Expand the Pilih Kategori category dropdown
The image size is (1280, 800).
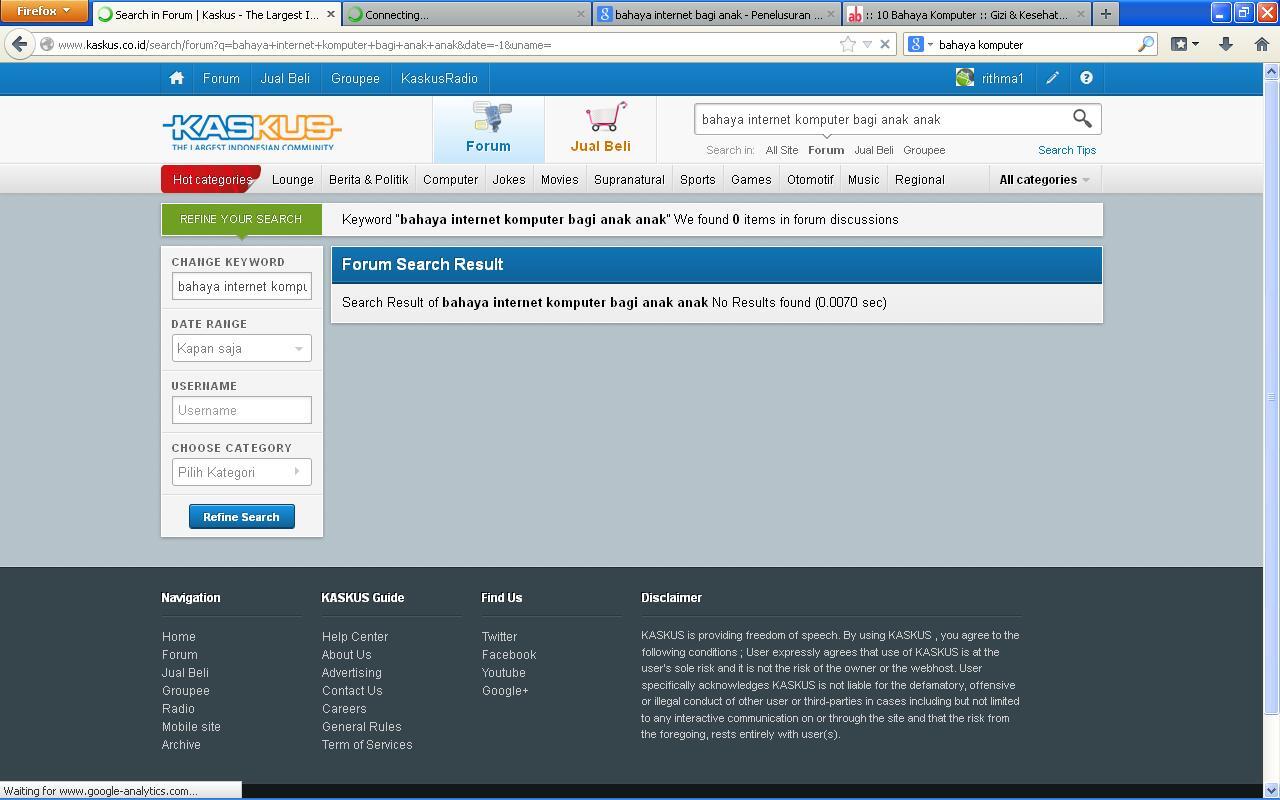pos(241,472)
